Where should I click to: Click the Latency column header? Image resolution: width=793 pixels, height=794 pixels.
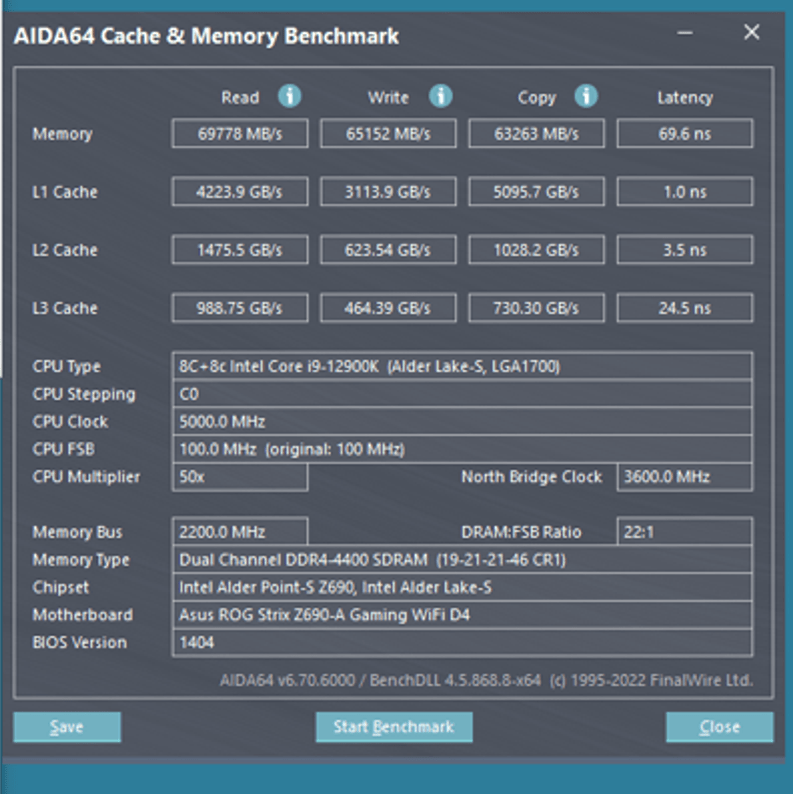[x=685, y=97]
